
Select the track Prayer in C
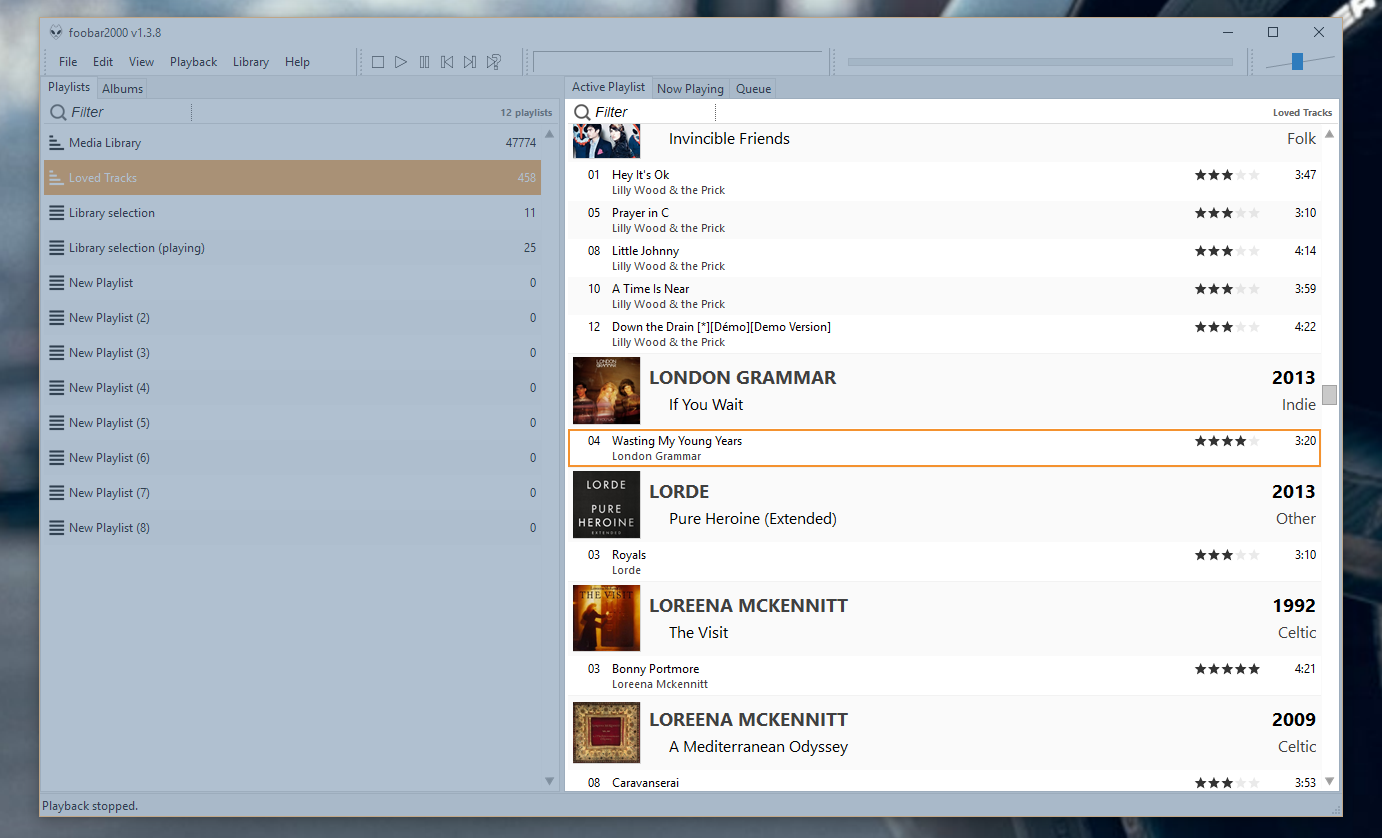click(944, 220)
